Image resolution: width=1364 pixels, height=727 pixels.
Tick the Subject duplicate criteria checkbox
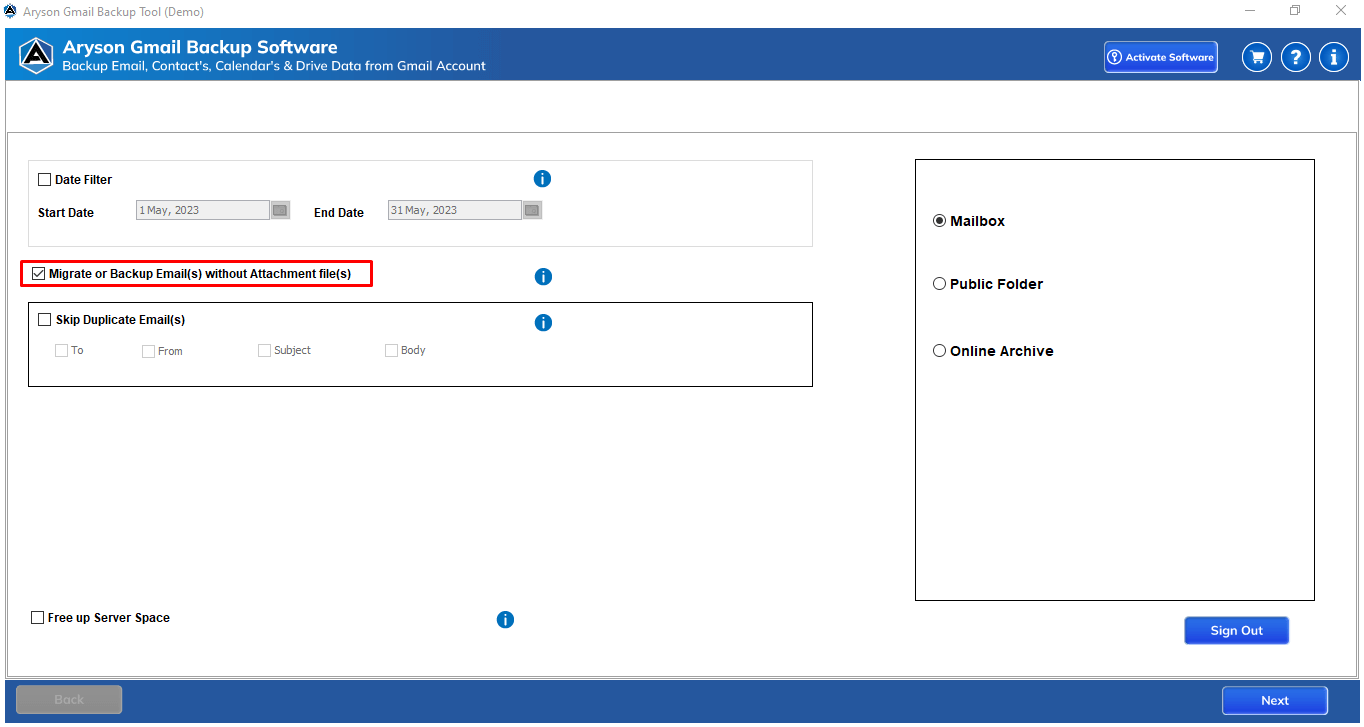[264, 351]
